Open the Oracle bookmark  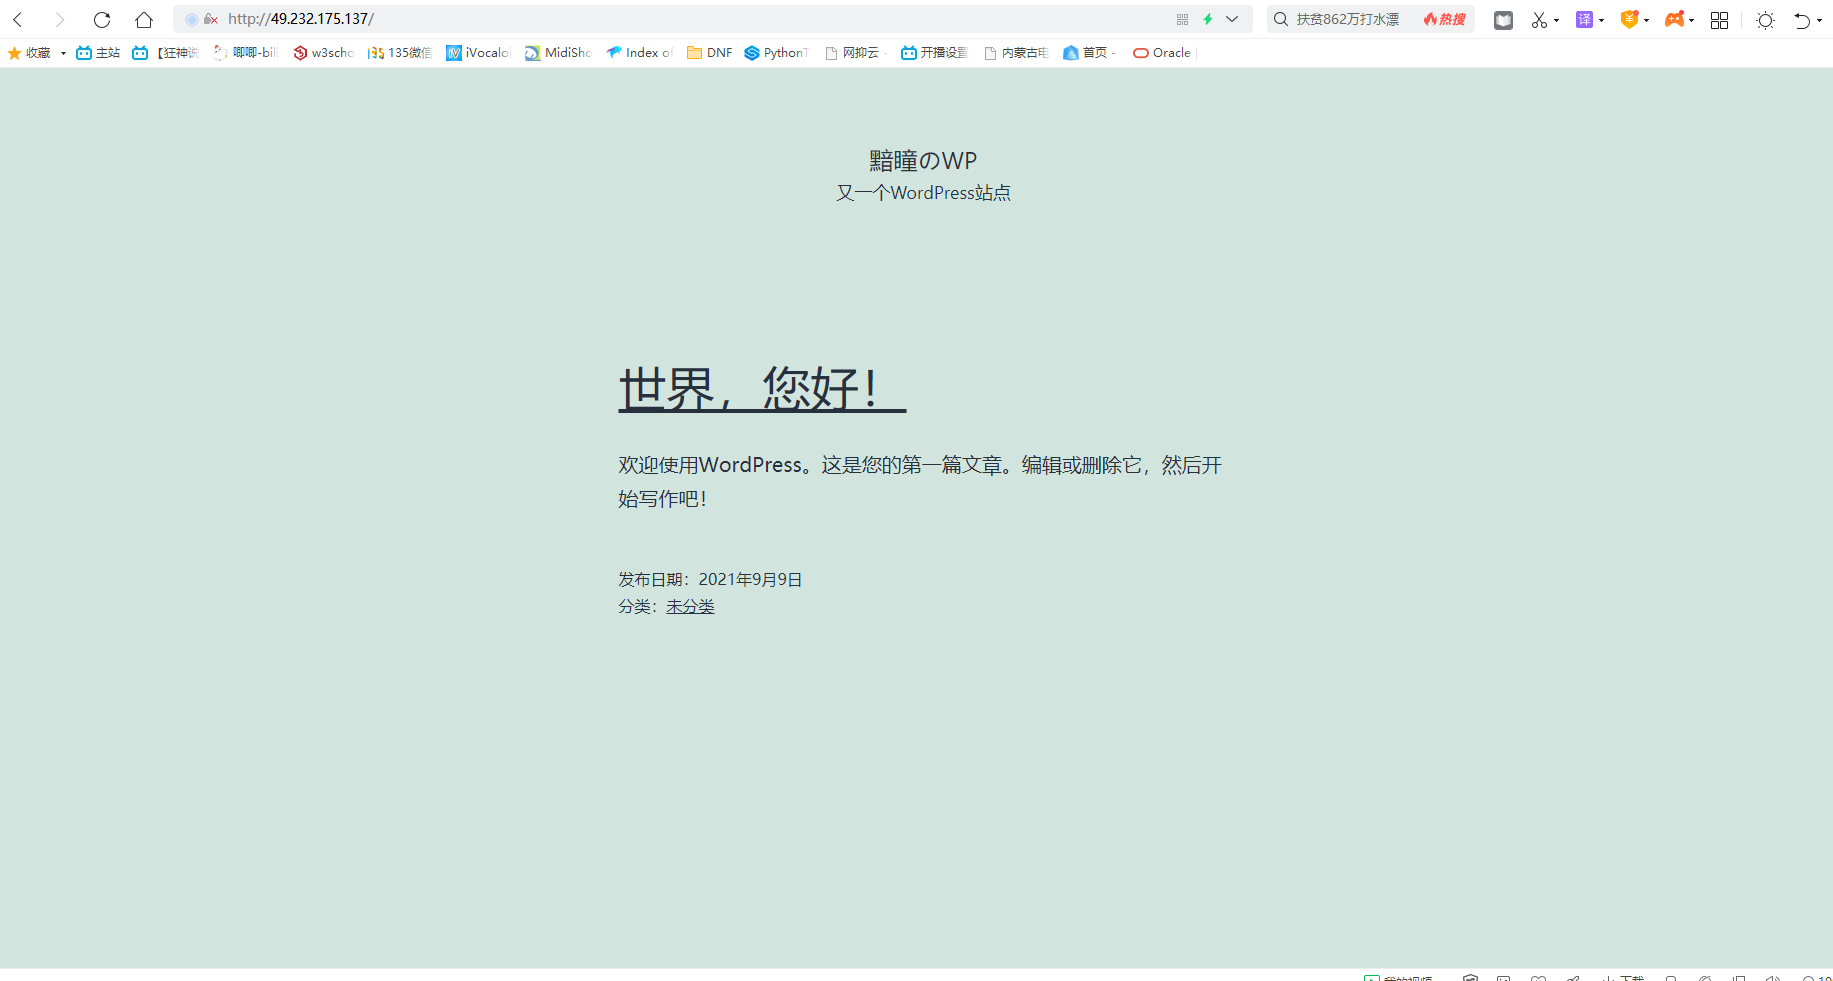[1162, 53]
